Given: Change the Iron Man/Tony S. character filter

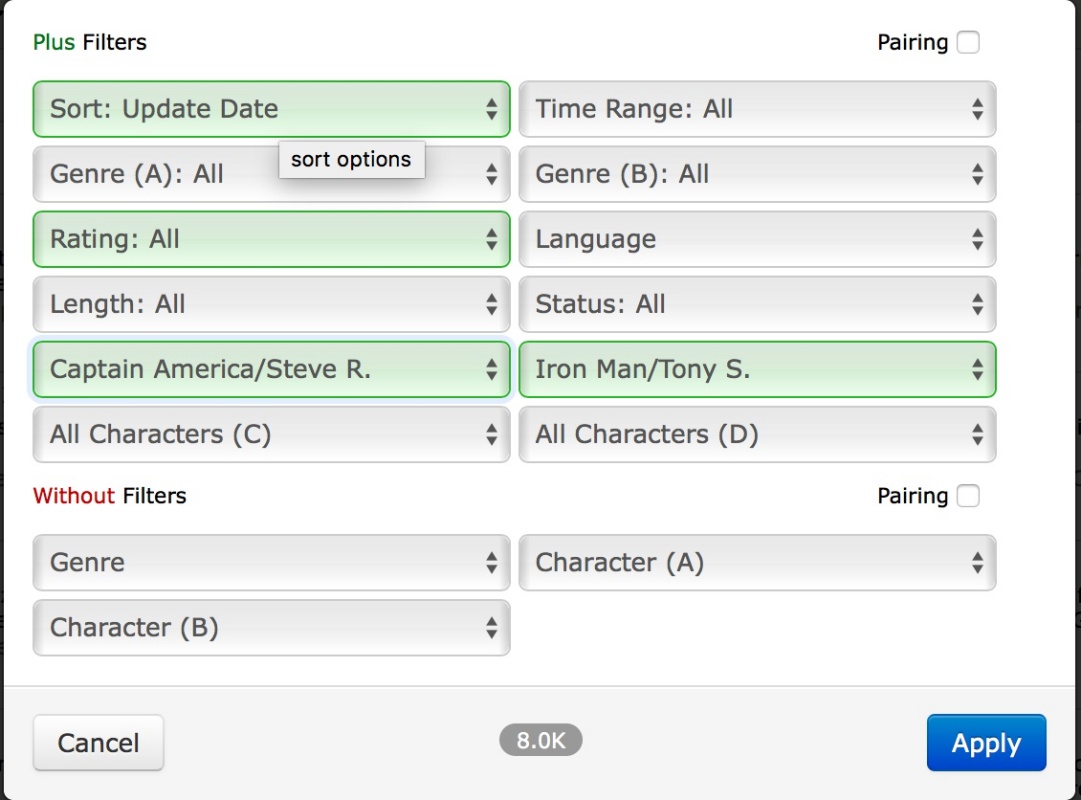Looking at the screenshot, I should [x=757, y=369].
